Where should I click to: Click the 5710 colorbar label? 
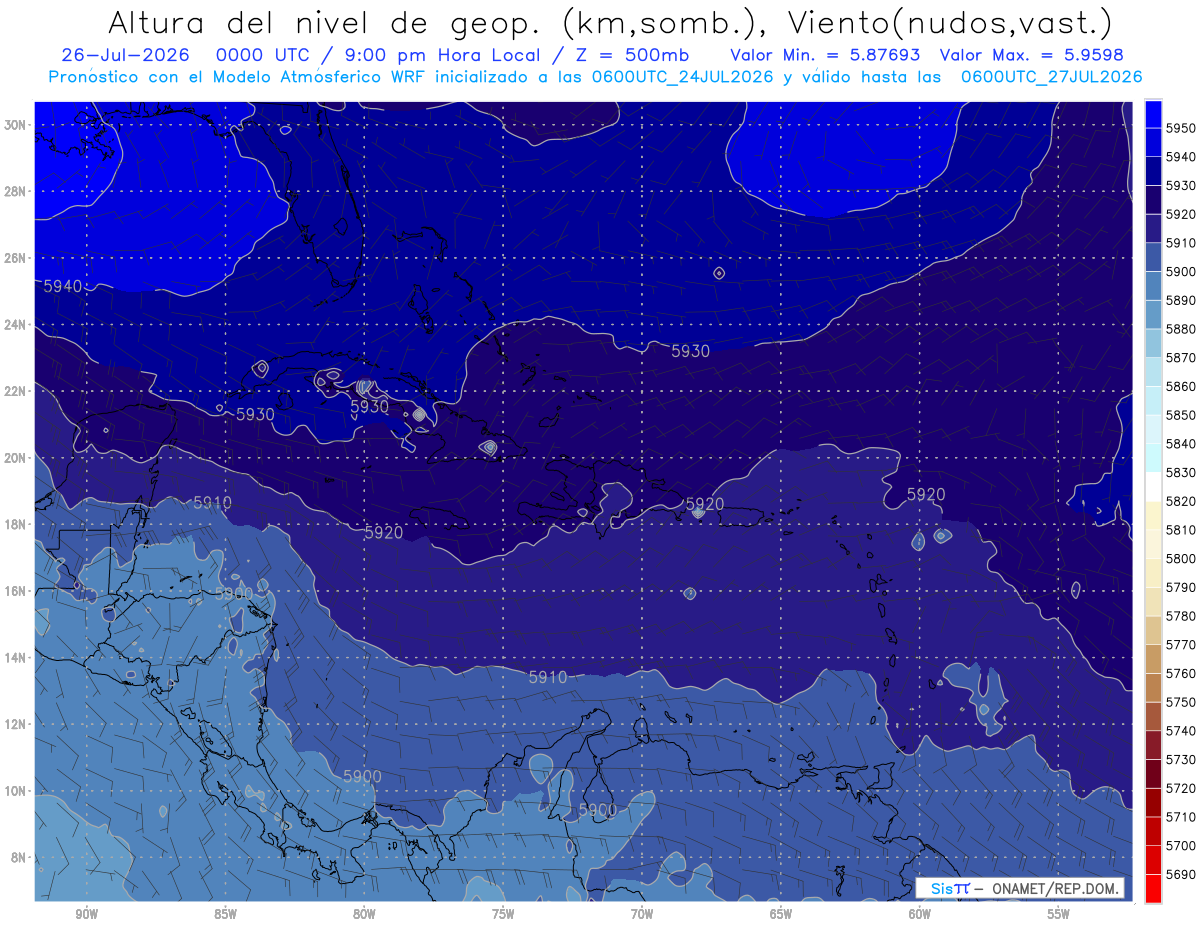1182,817
